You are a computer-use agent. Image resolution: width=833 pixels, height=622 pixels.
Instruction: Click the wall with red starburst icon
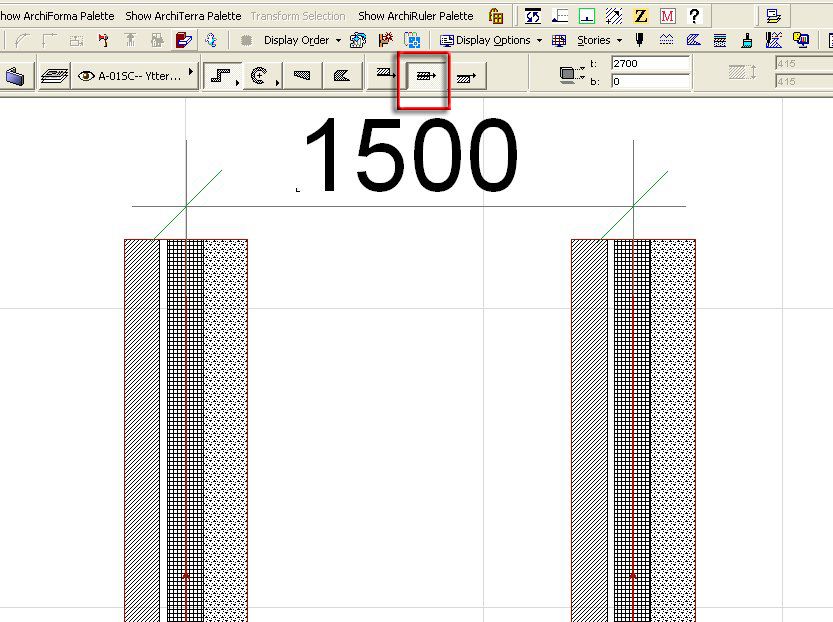pos(385,40)
